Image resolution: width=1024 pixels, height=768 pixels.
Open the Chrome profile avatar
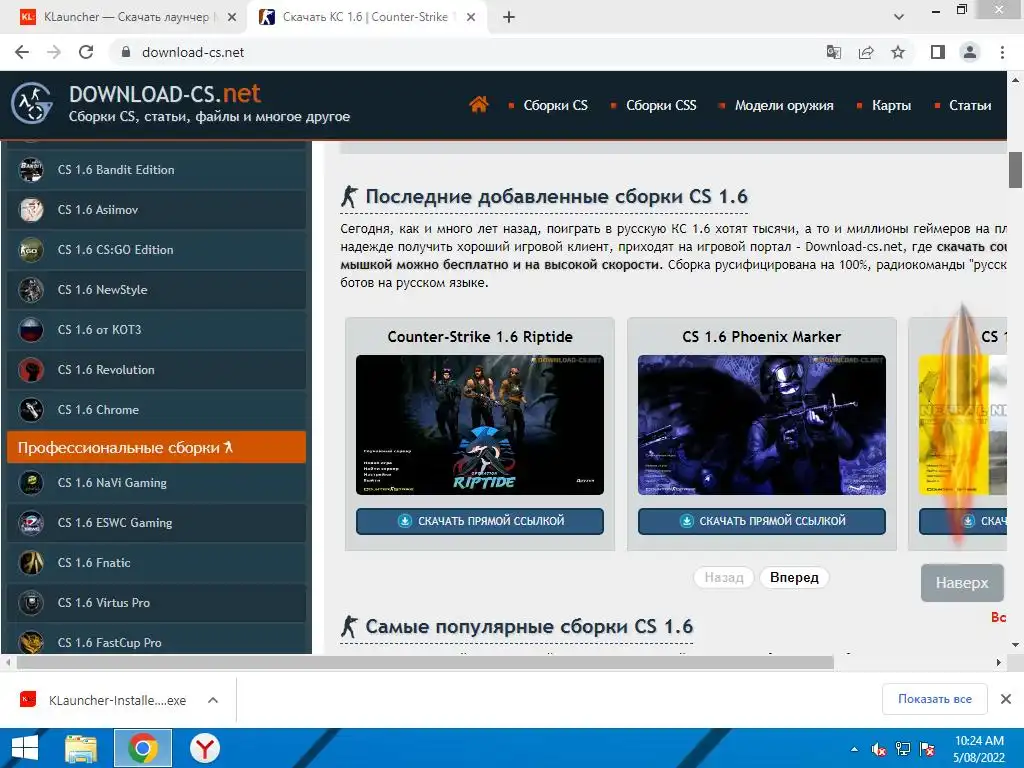pyautogui.click(x=970, y=52)
